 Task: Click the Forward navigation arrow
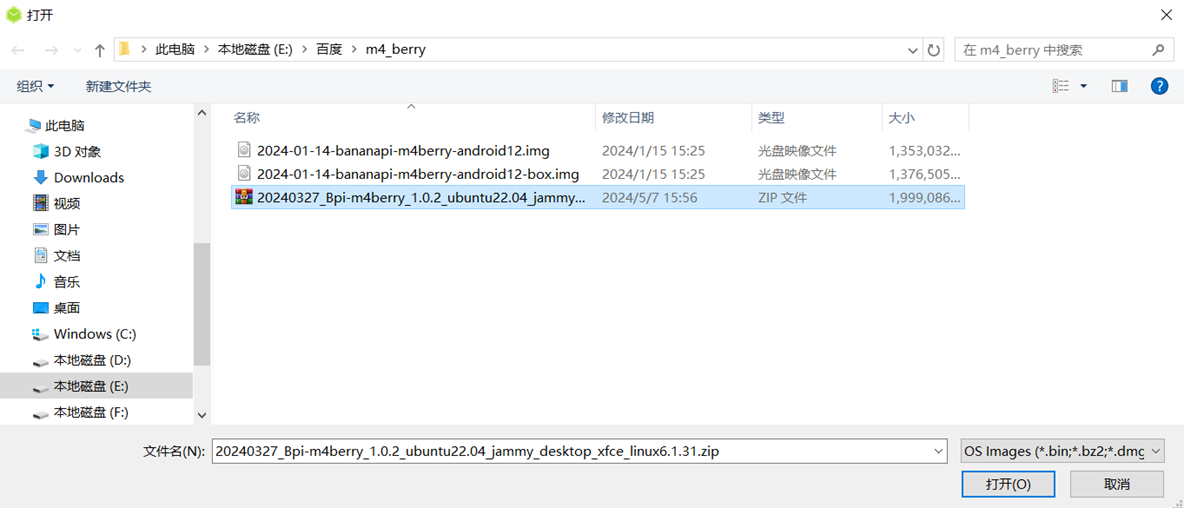click(52, 51)
